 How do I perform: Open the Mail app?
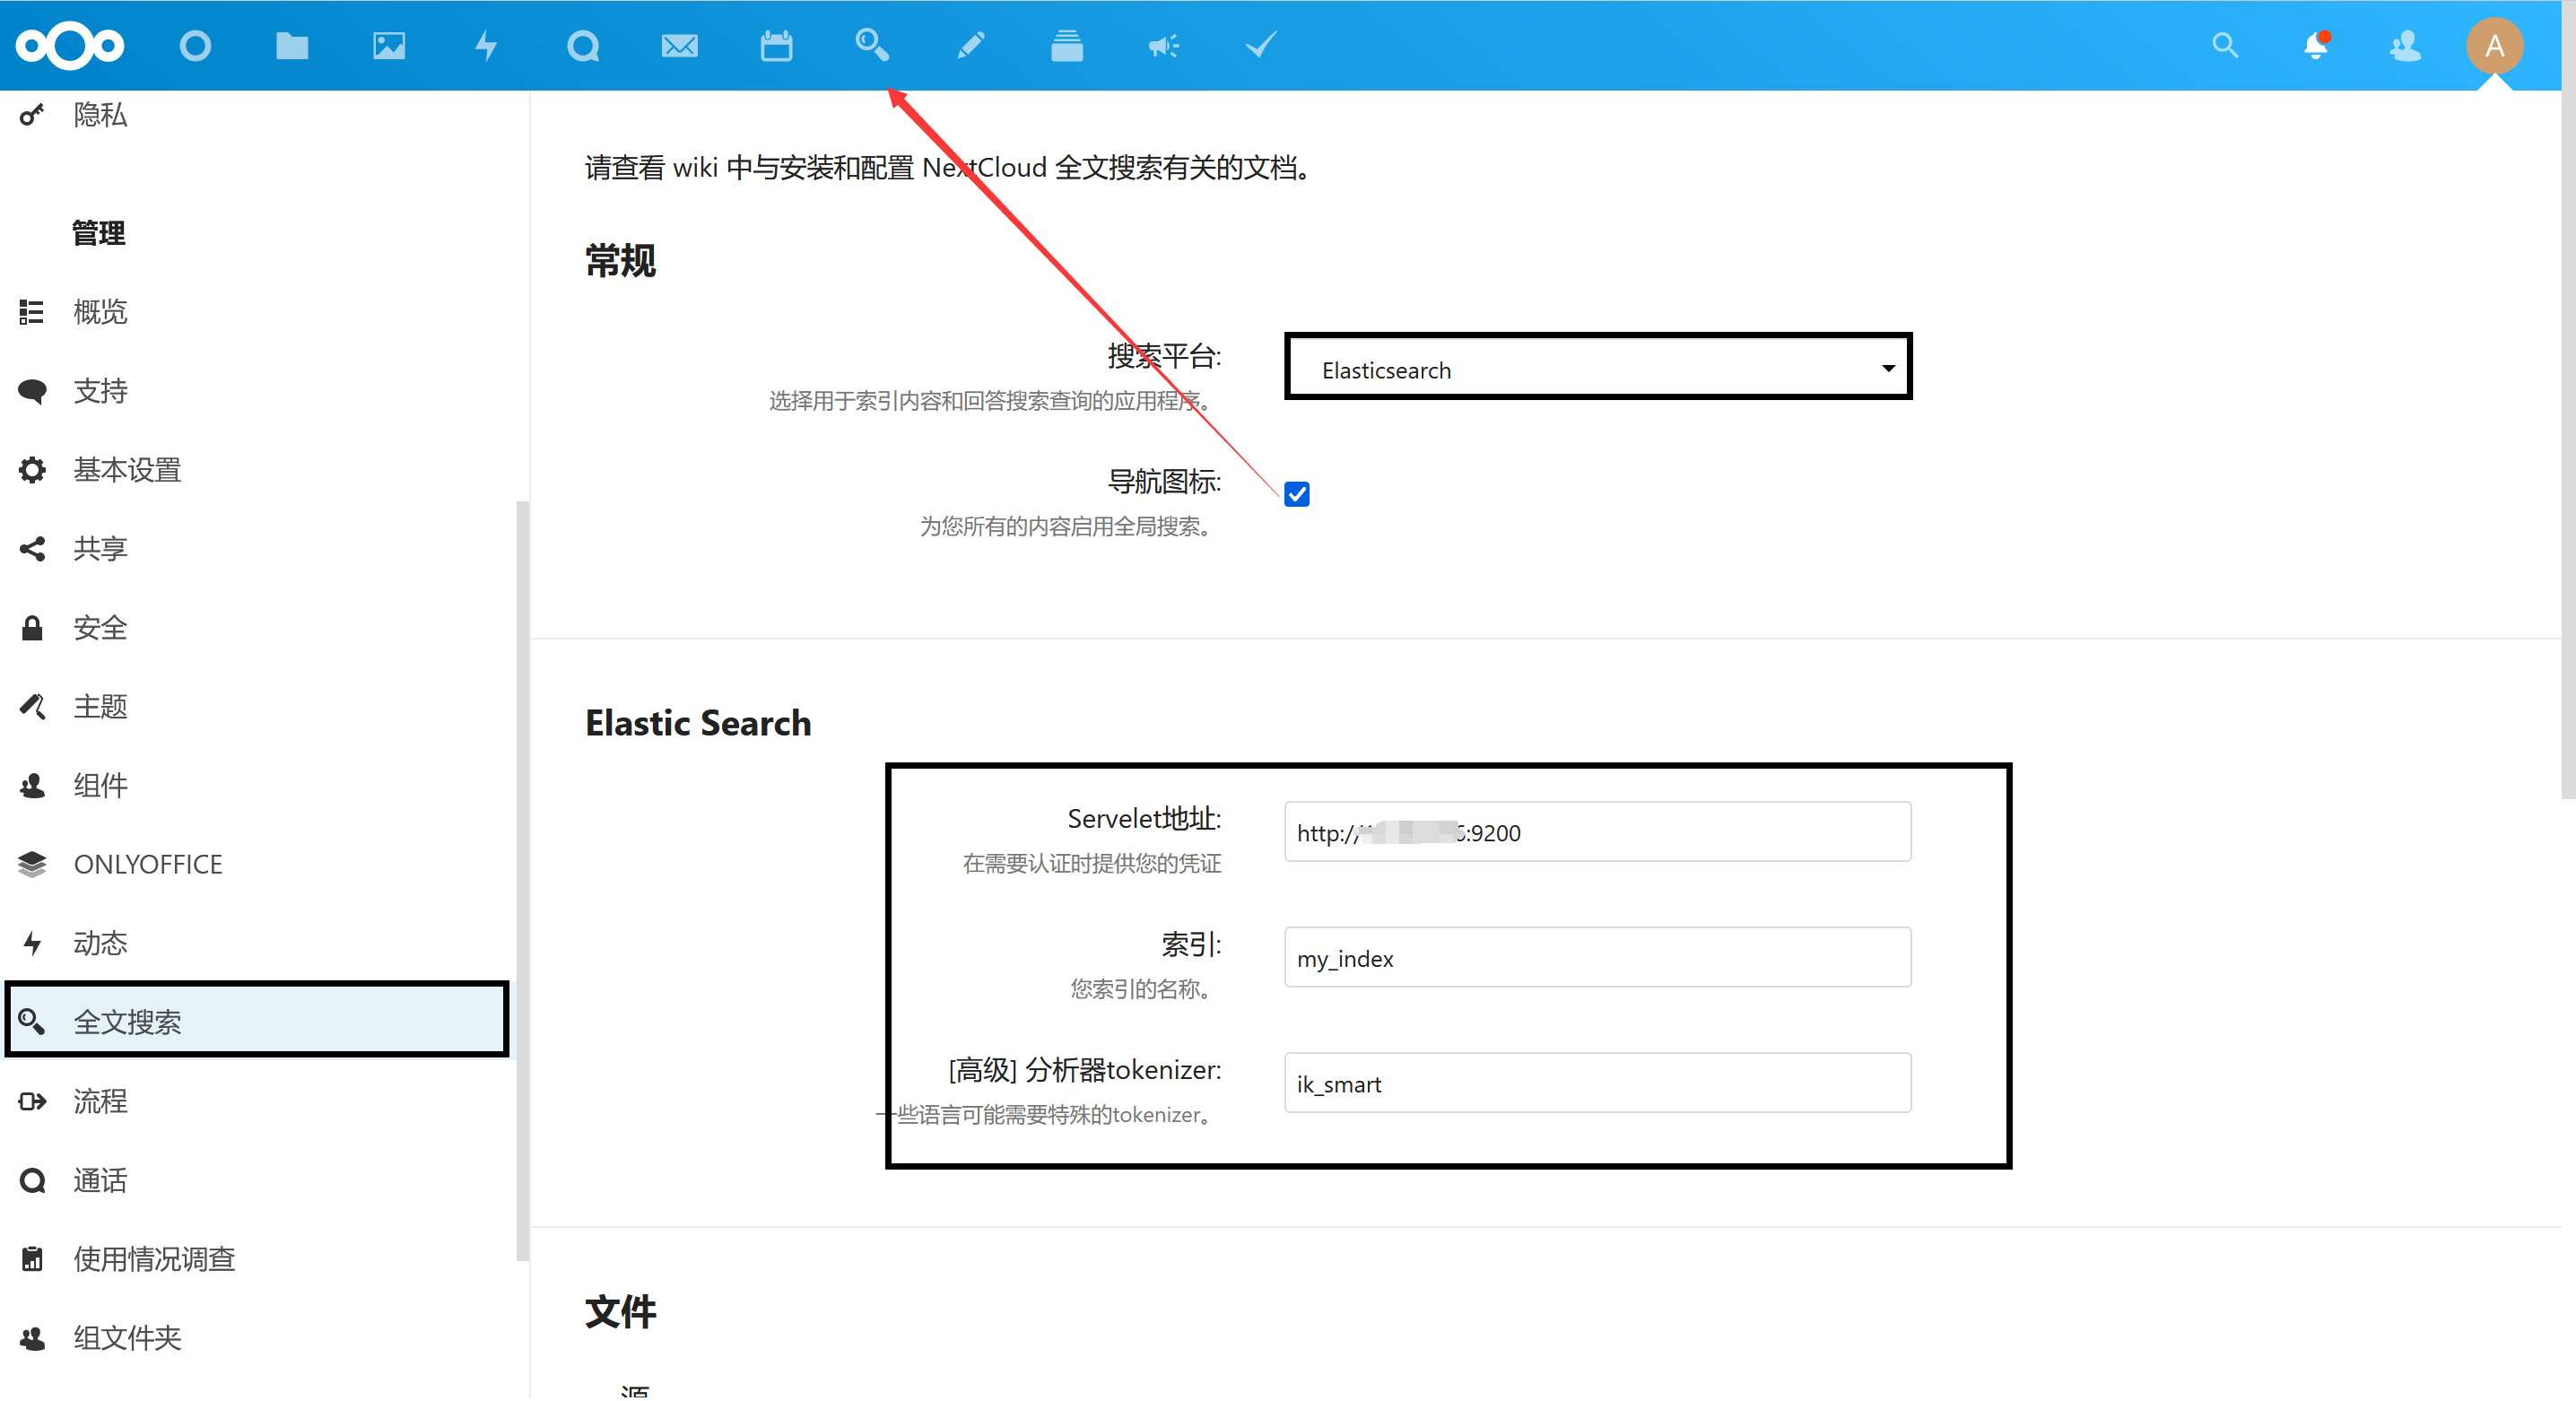tap(679, 45)
